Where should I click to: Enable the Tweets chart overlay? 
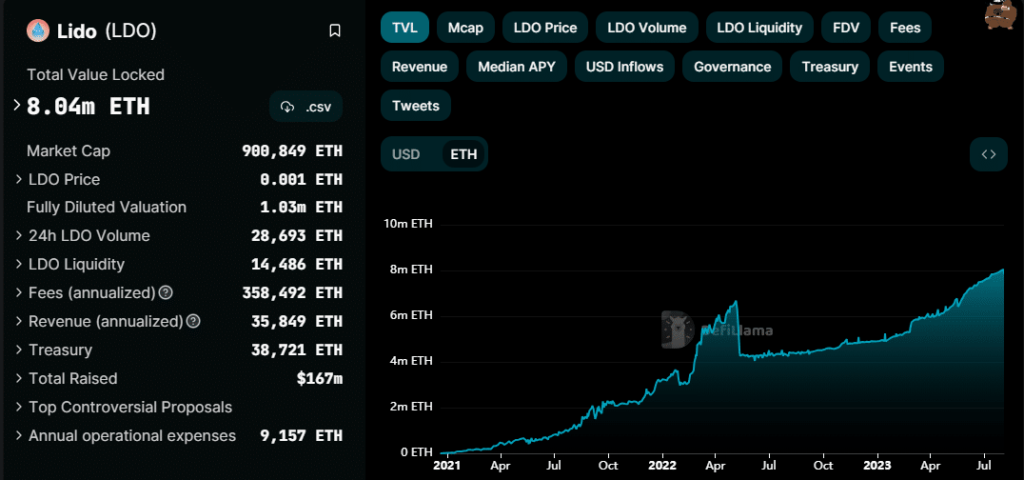(x=415, y=105)
